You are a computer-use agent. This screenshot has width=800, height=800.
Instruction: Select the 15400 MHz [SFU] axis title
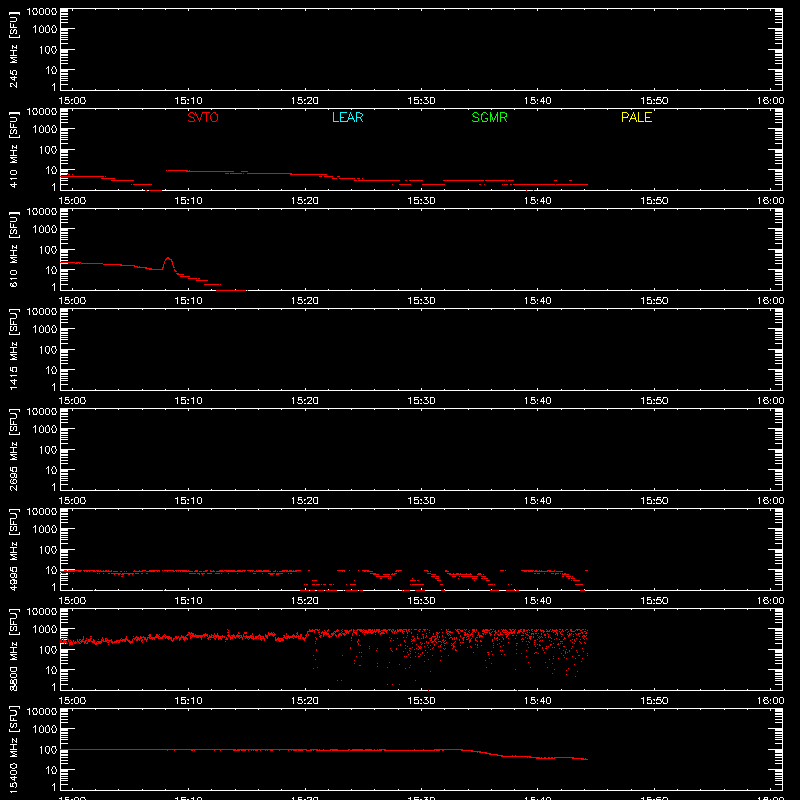pyautogui.click(x=13, y=749)
